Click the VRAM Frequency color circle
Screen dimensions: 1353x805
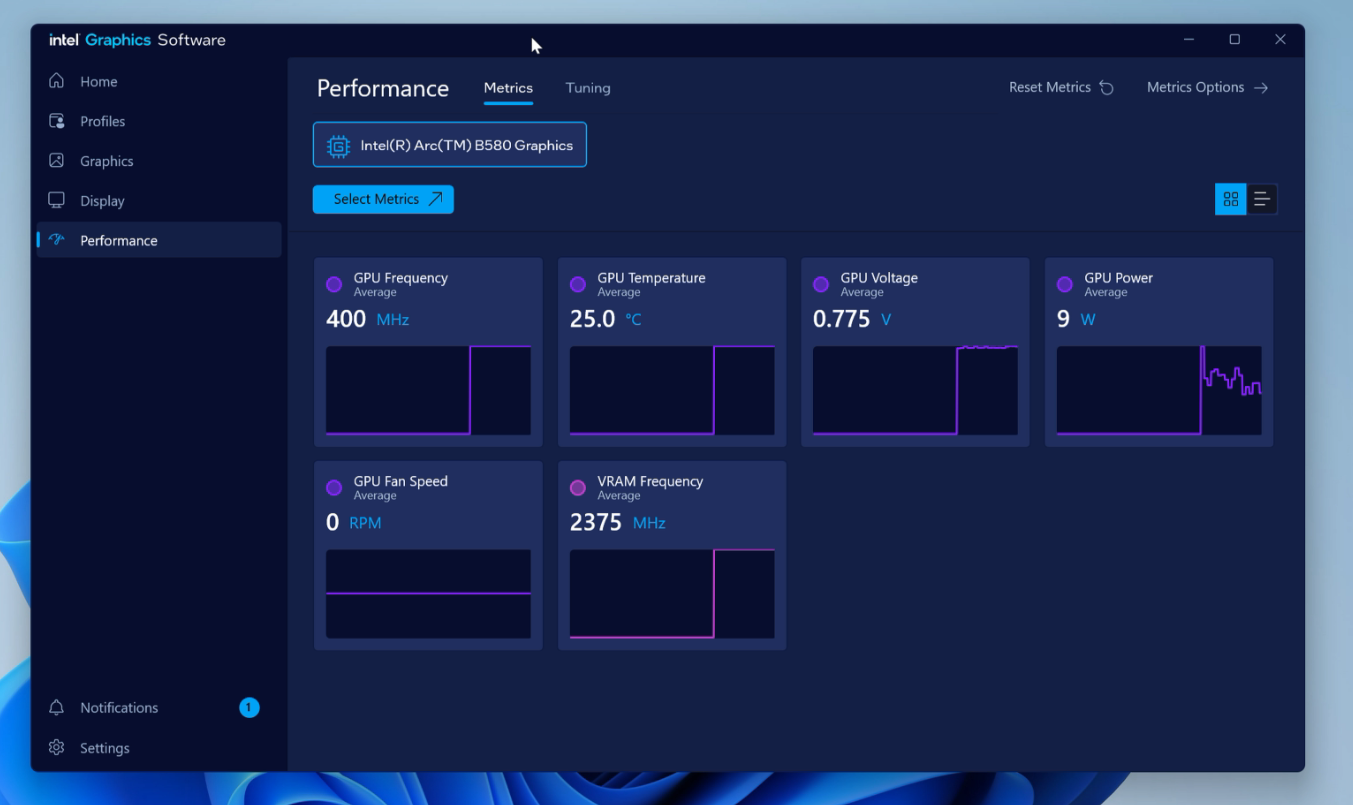click(577, 488)
